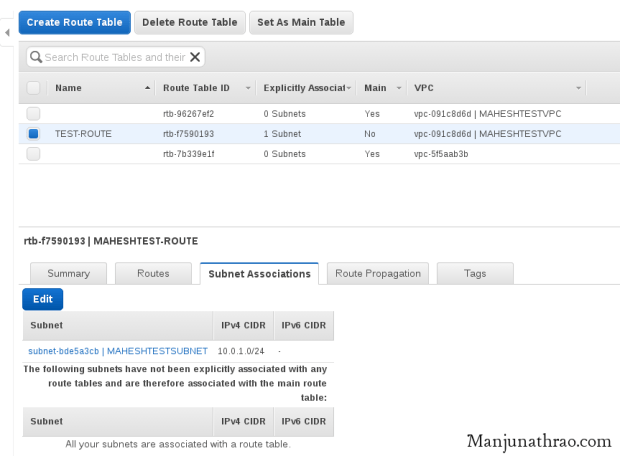Select checkbox for rtb-96267ef2 row

tap(34, 114)
